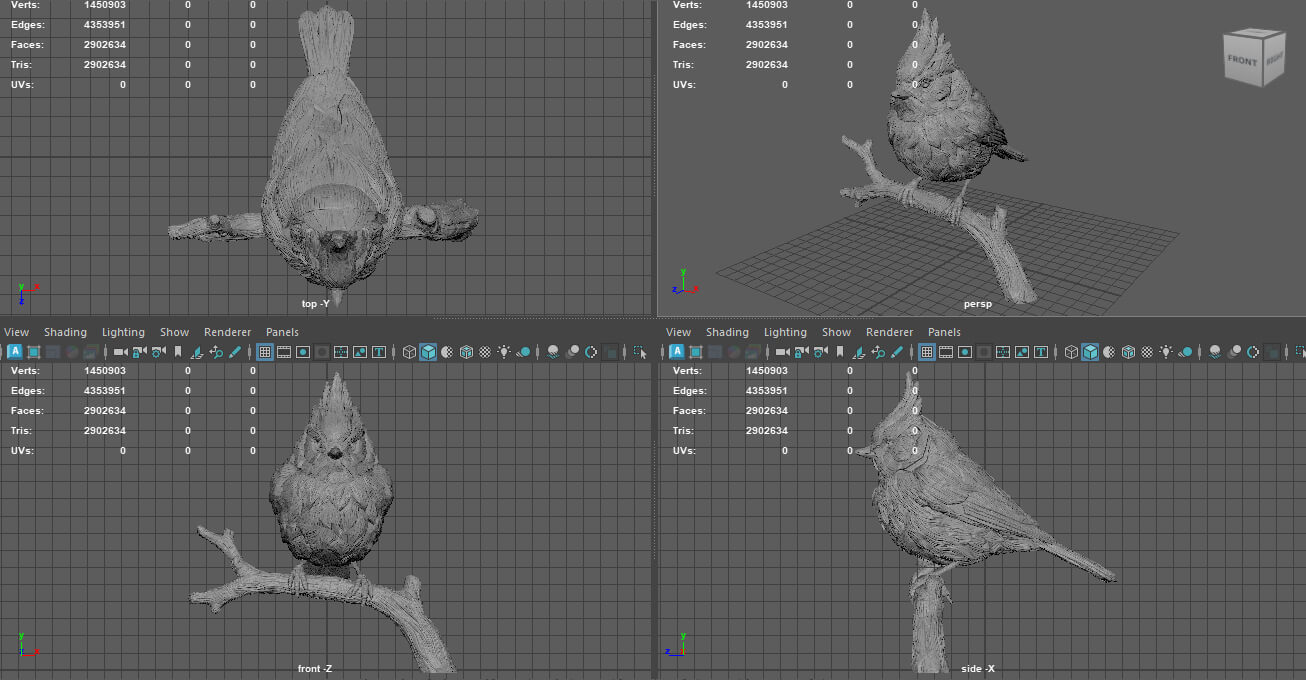The image size is (1306, 680).
Task: Click Select Camera icon in front panel toolbar
Action: coord(120,352)
